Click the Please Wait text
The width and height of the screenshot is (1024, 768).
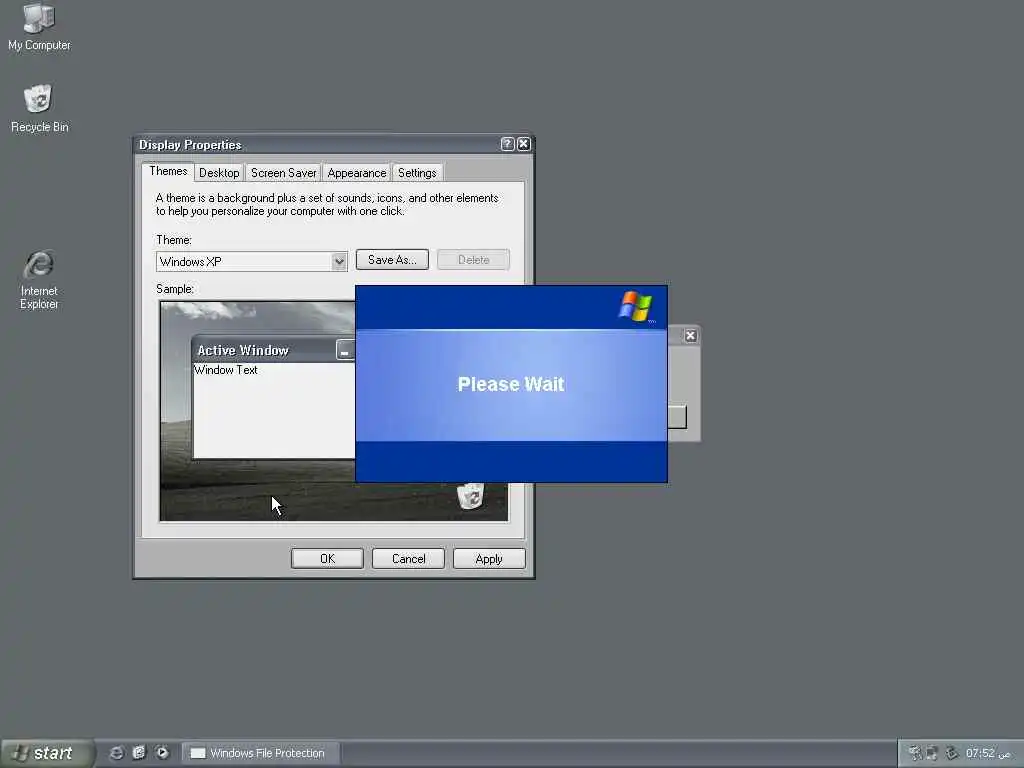[x=511, y=384]
